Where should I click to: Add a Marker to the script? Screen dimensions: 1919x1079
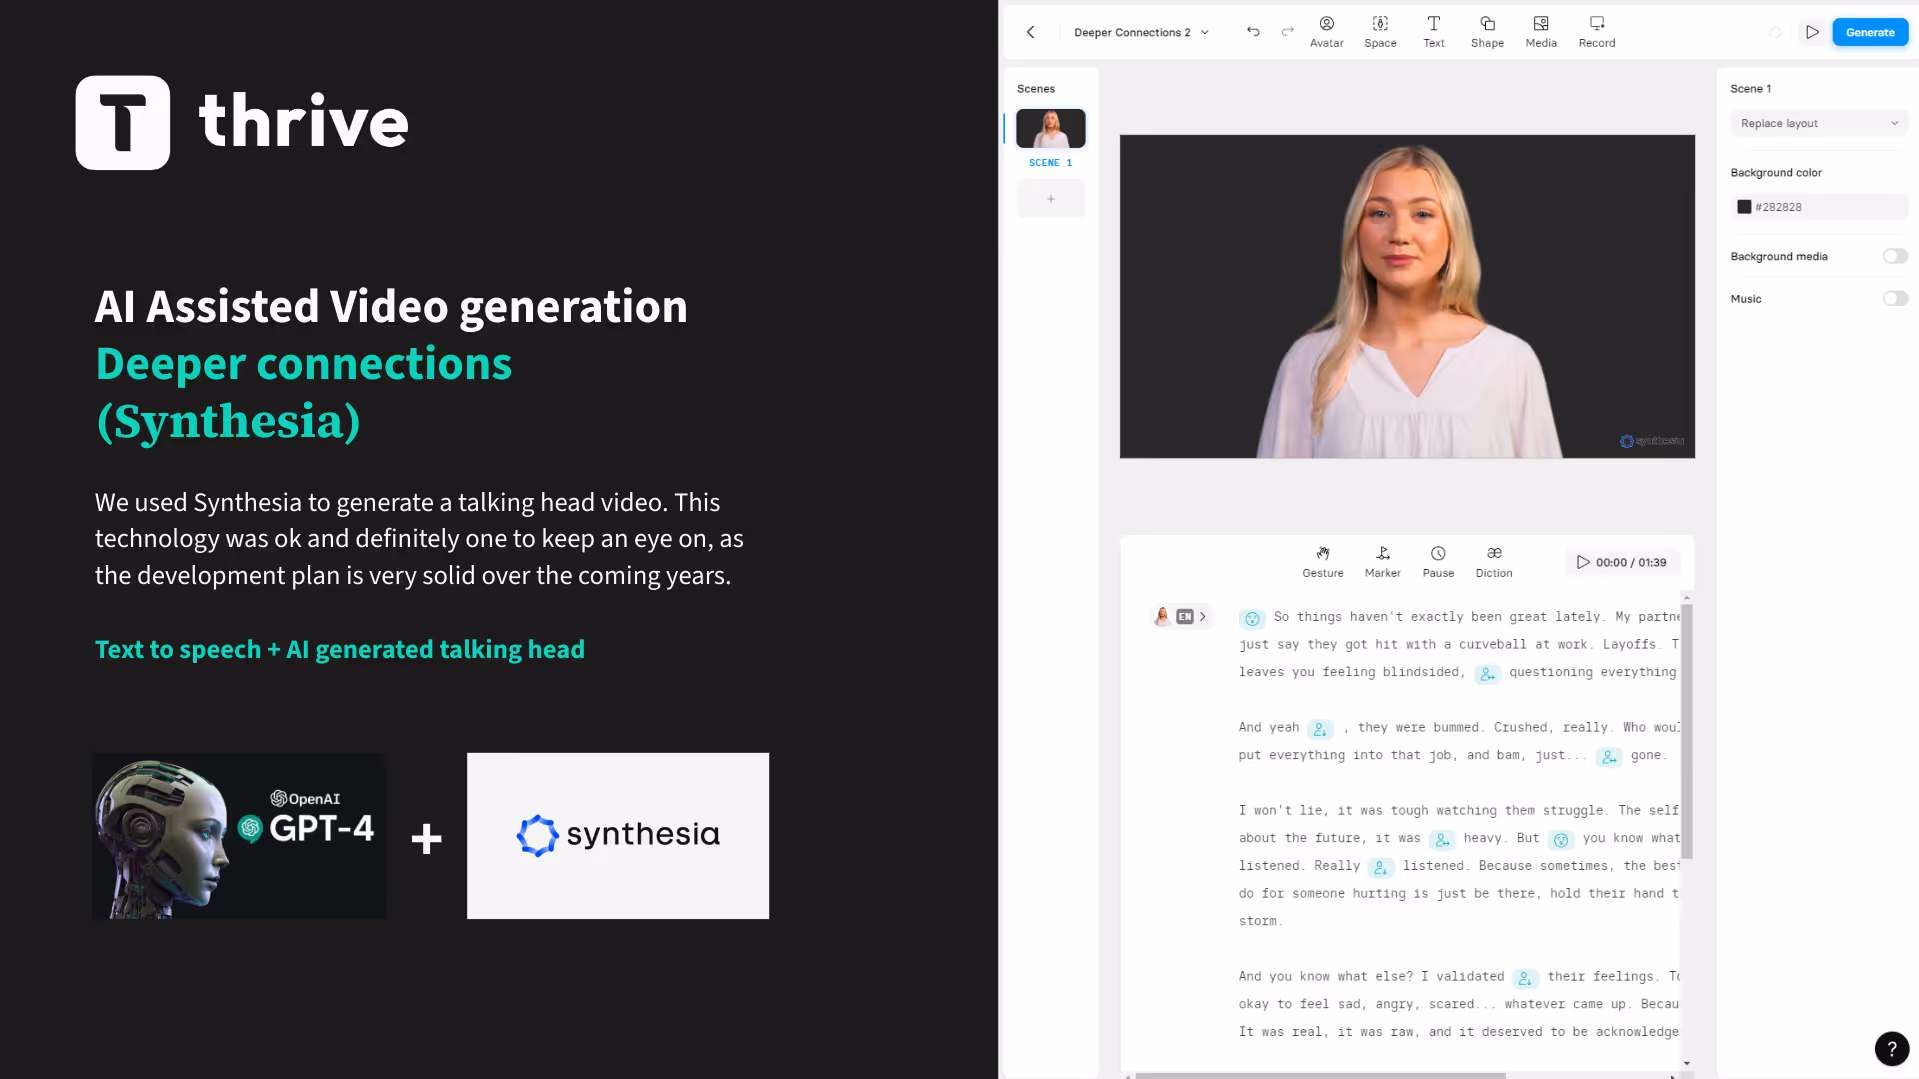pos(1382,562)
